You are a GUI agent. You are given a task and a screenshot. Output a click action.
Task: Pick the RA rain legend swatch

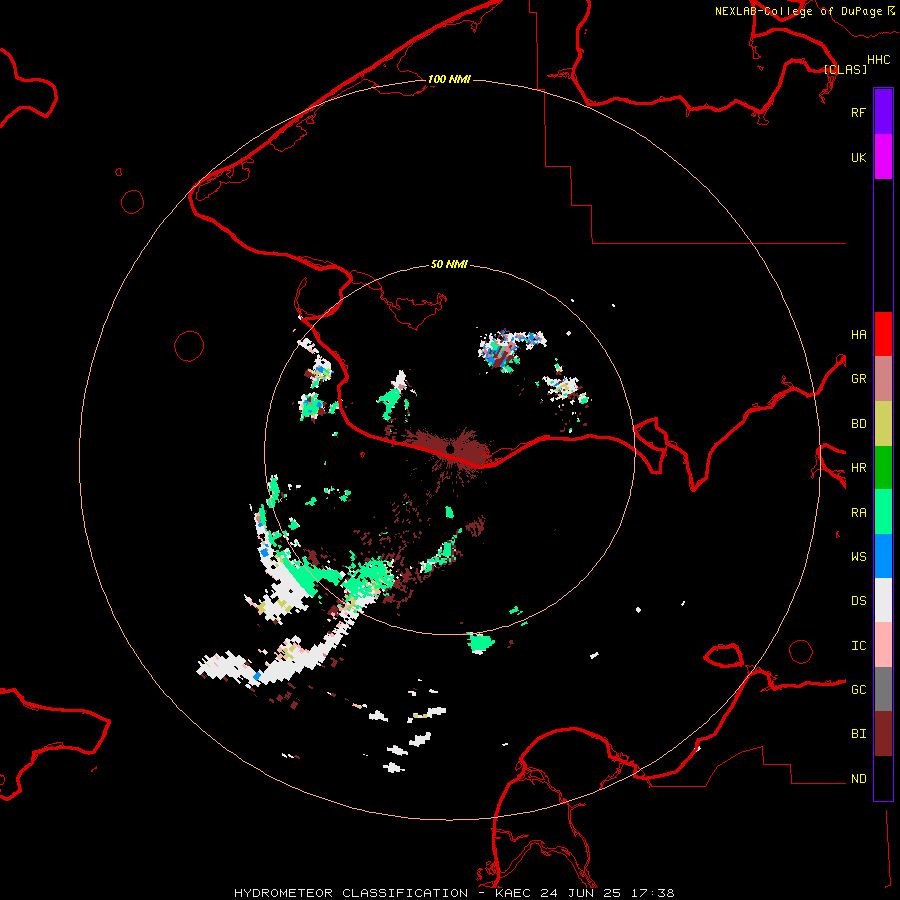[883, 512]
